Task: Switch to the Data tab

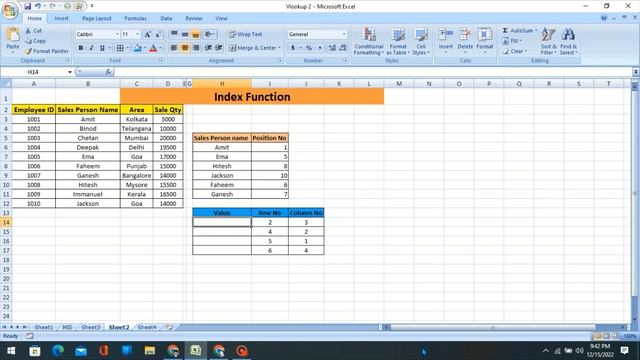Action: [166, 18]
